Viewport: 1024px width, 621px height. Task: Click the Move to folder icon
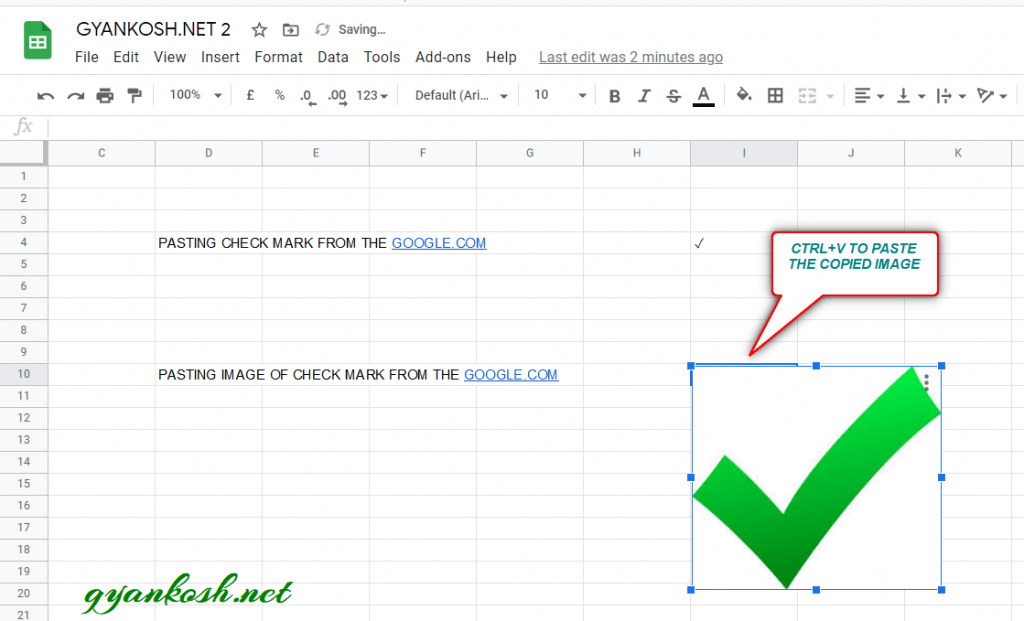291,29
